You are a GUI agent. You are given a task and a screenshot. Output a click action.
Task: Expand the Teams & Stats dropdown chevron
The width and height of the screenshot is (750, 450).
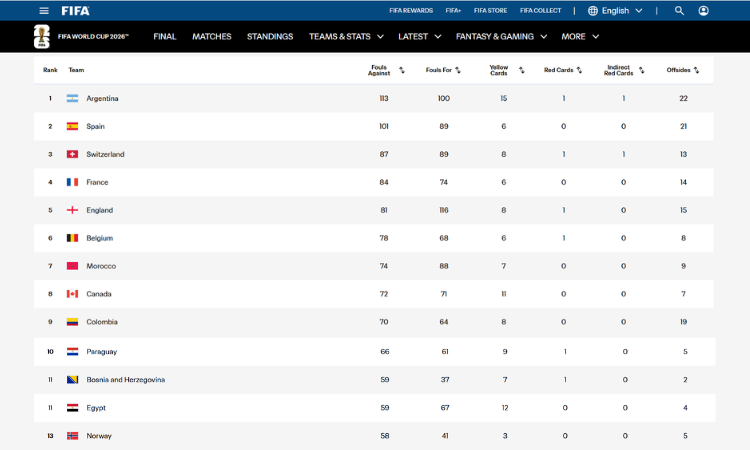pos(380,36)
